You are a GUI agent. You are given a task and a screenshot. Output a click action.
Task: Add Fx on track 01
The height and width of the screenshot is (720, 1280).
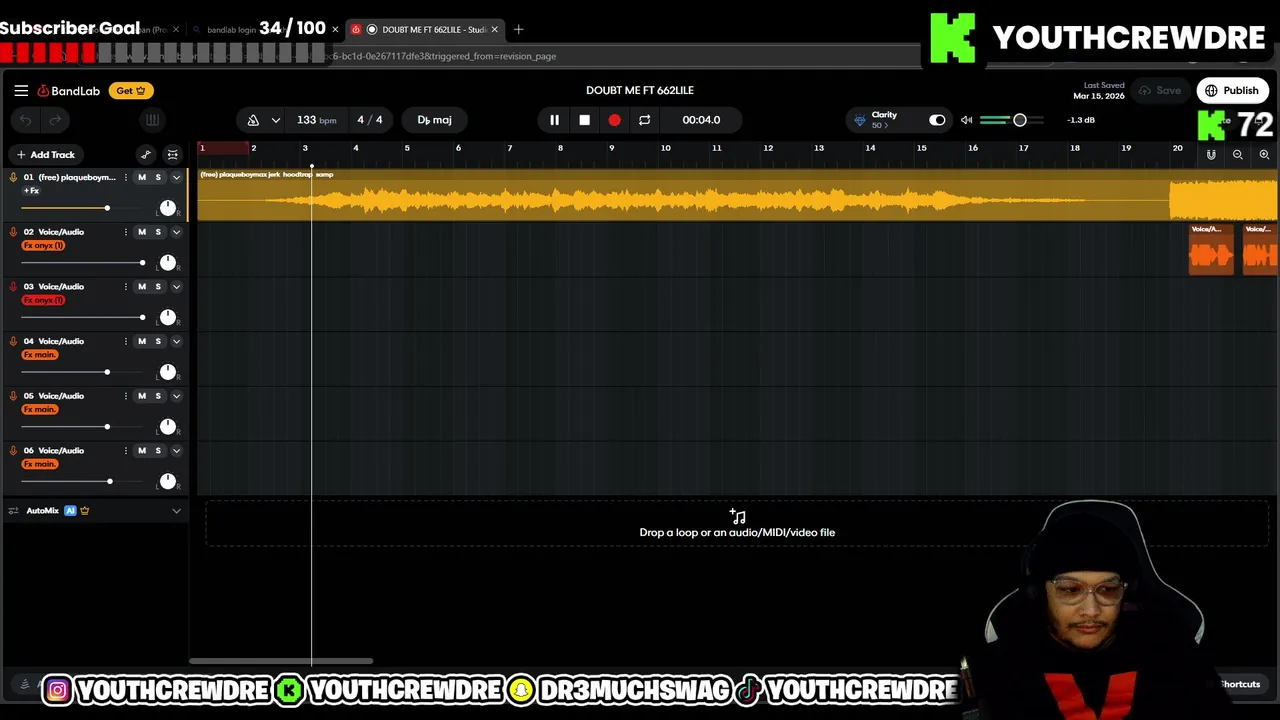pos(32,191)
